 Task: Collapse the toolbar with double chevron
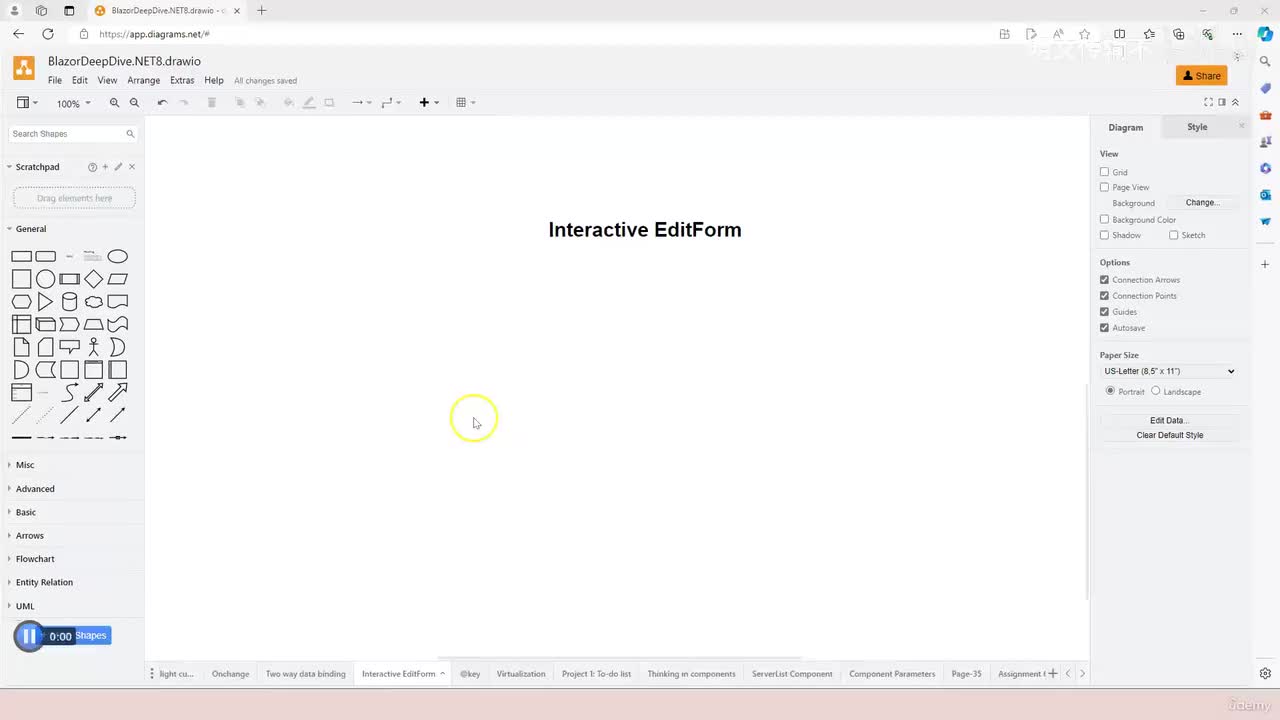pyautogui.click(x=1235, y=102)
